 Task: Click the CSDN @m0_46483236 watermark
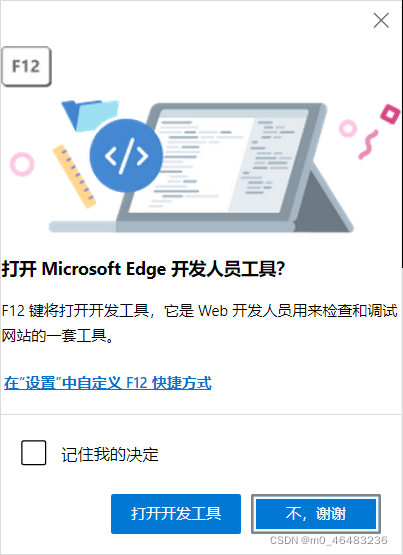coord(328,540)
